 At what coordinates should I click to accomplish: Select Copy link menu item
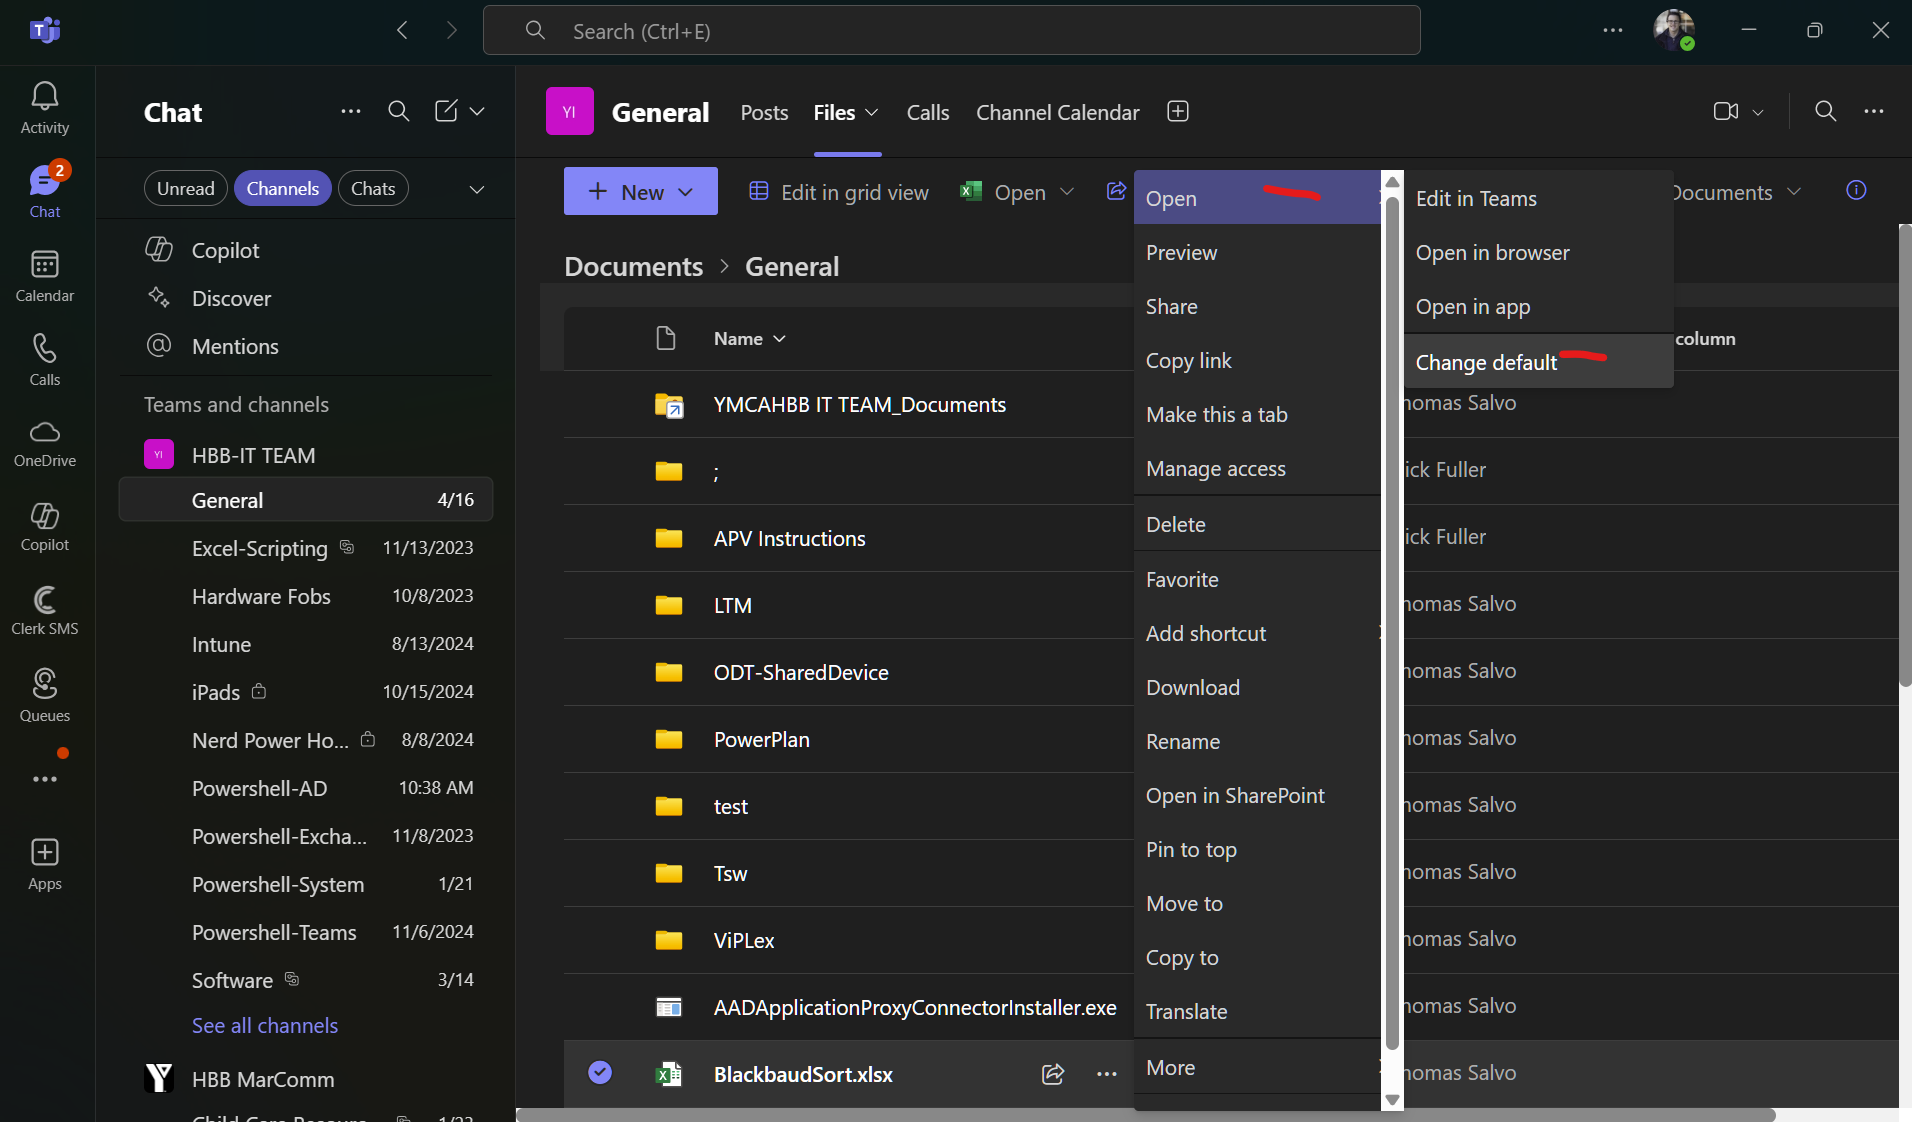click(1257, 360)
